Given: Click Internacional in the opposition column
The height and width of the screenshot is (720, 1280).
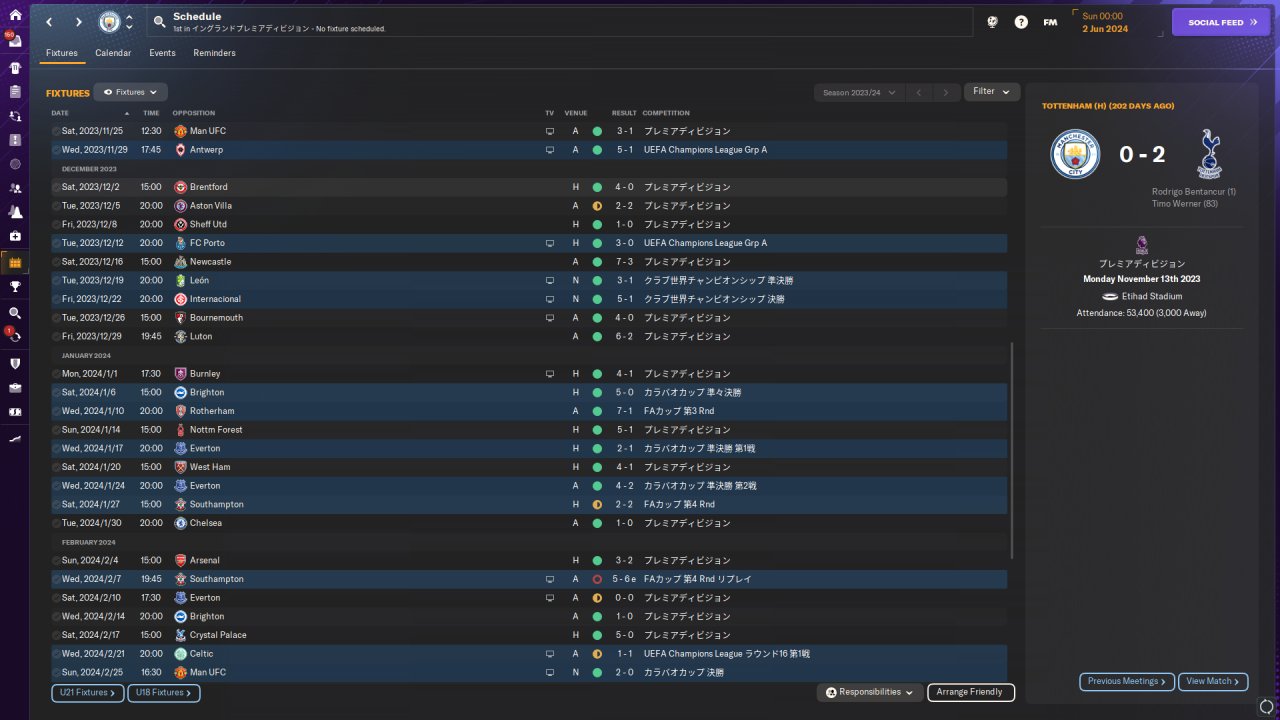Looking at the screenshot, I should [215, 299].
